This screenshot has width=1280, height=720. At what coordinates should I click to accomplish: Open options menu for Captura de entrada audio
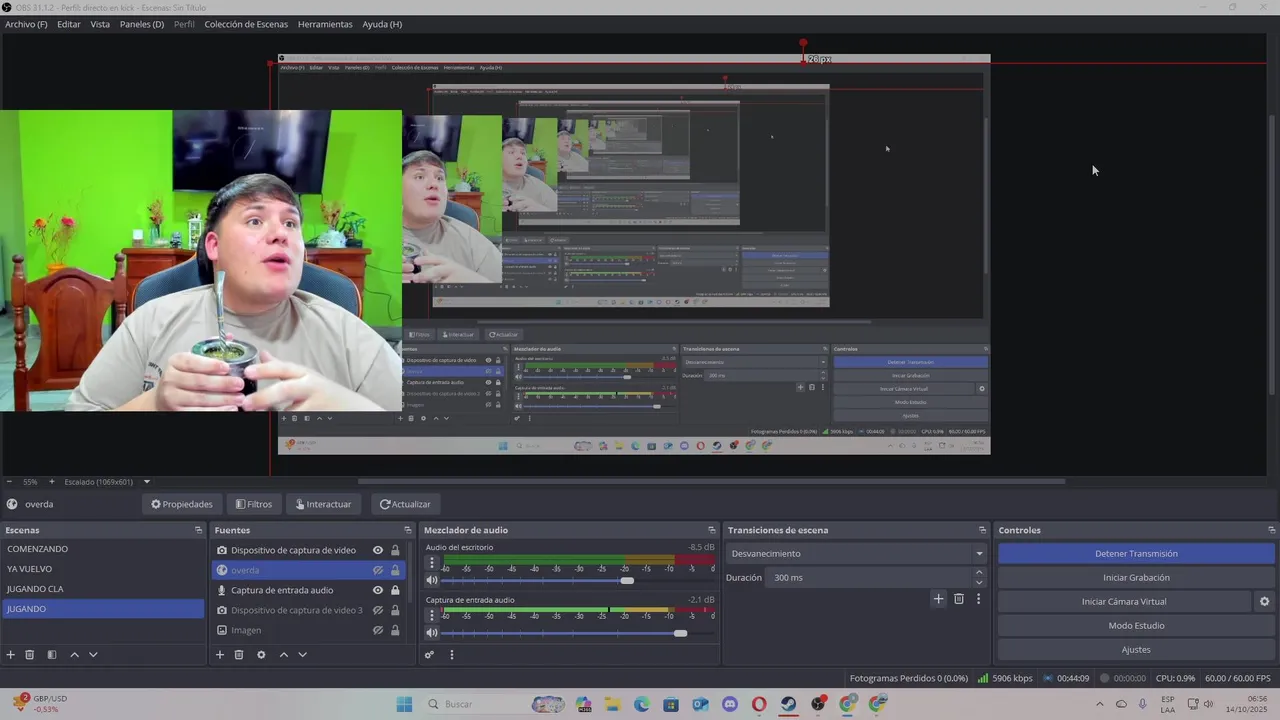point(432,615)
